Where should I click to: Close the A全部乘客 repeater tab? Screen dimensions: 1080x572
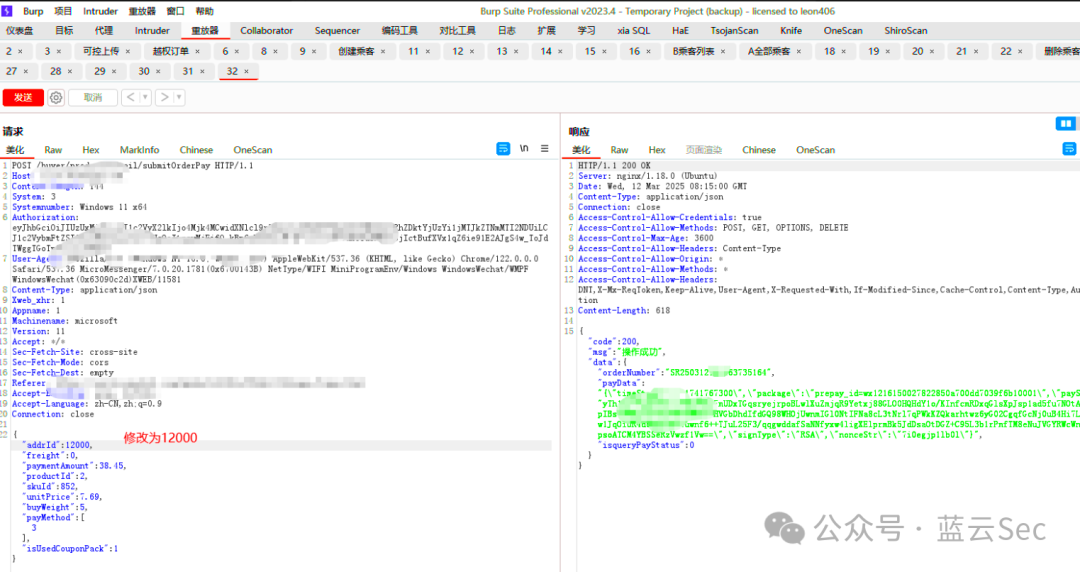click(x=798, y=52)
